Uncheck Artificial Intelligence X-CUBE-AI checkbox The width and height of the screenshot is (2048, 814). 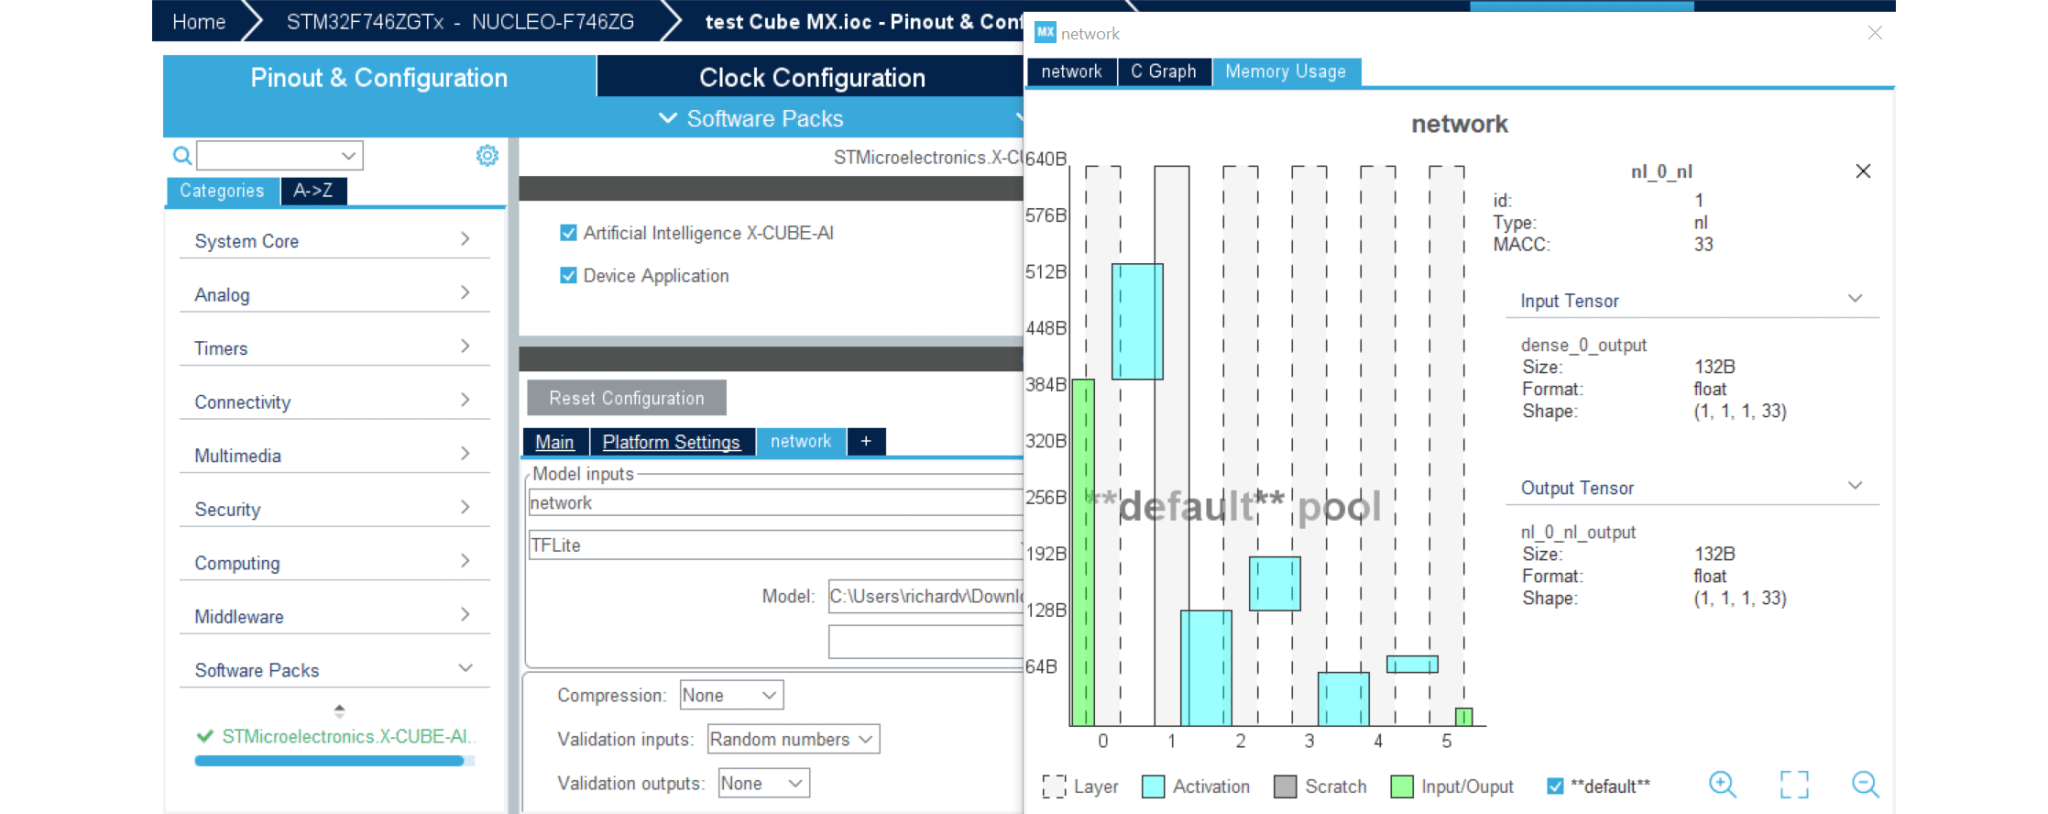pos(568,233)
